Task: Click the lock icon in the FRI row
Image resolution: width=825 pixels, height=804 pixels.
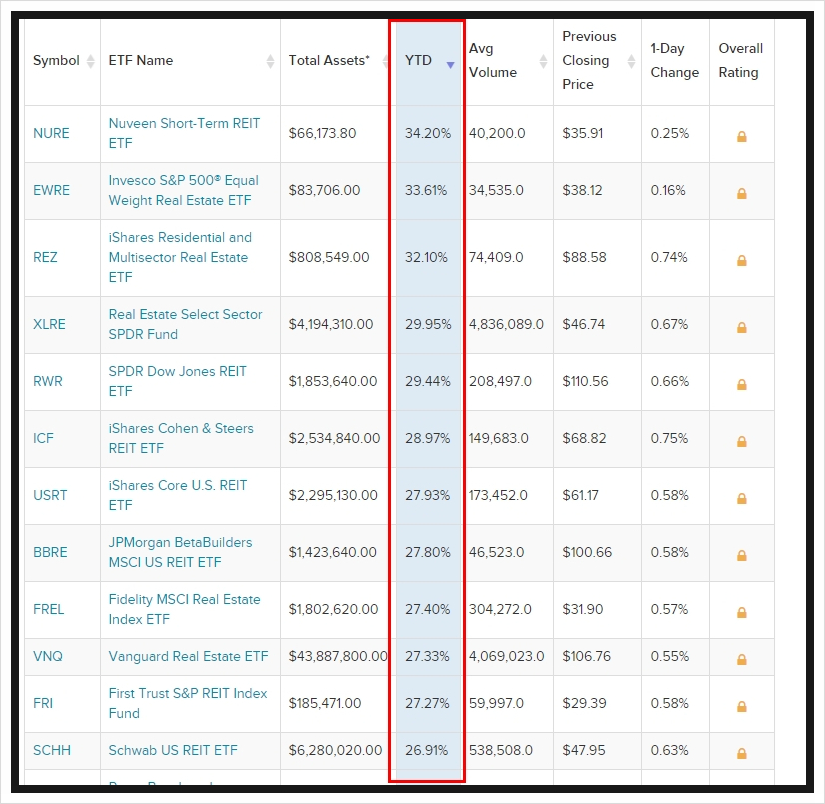Action: 741,706
